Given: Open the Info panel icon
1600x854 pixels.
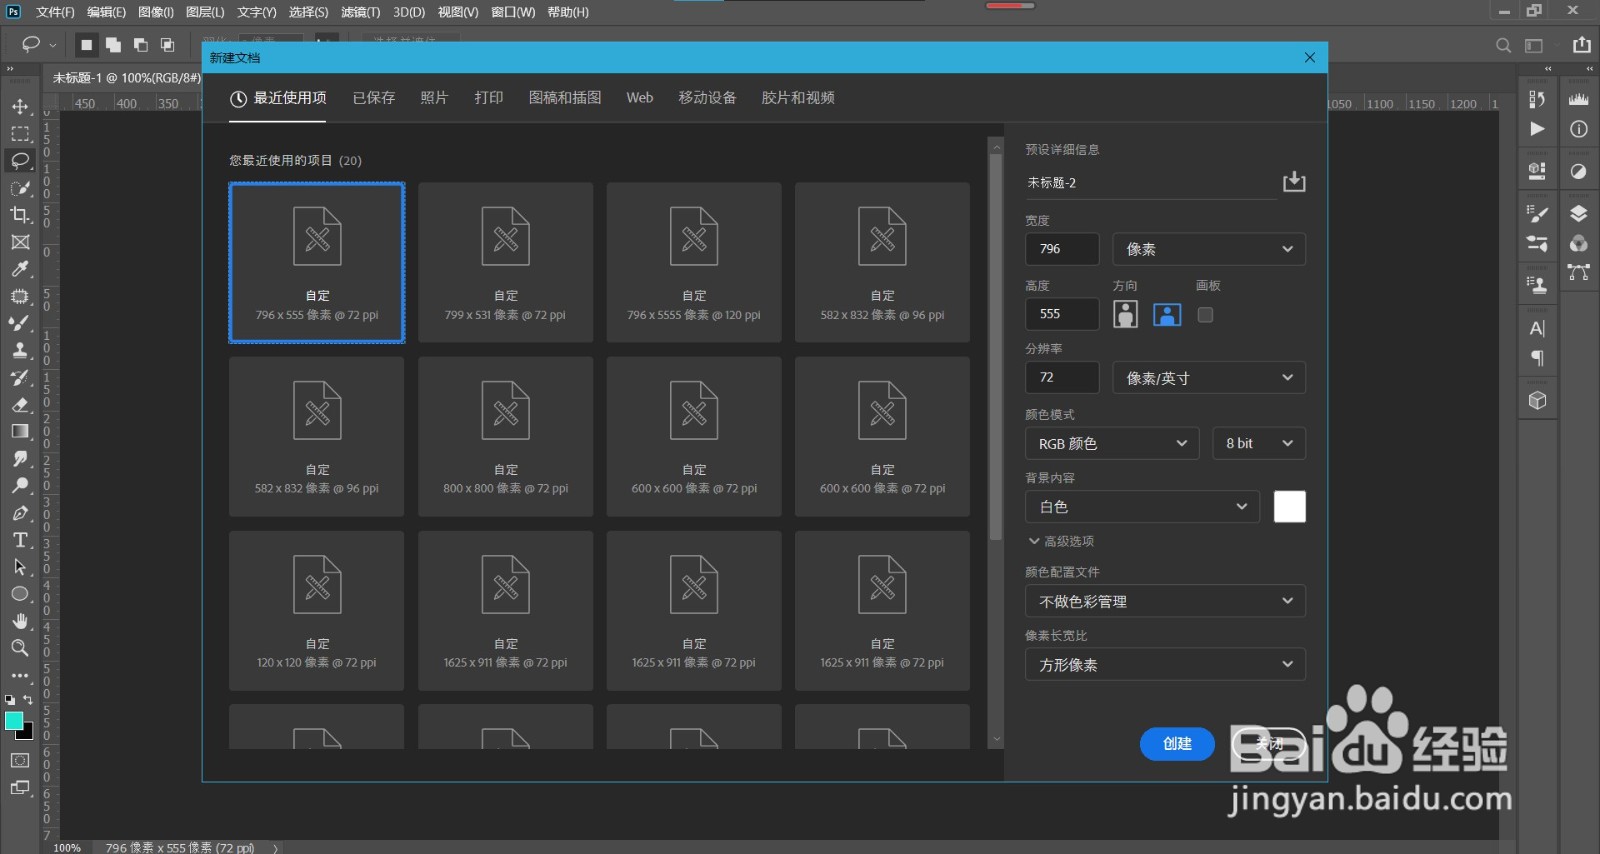Looking at the screenshot, I should point(1578,129).
